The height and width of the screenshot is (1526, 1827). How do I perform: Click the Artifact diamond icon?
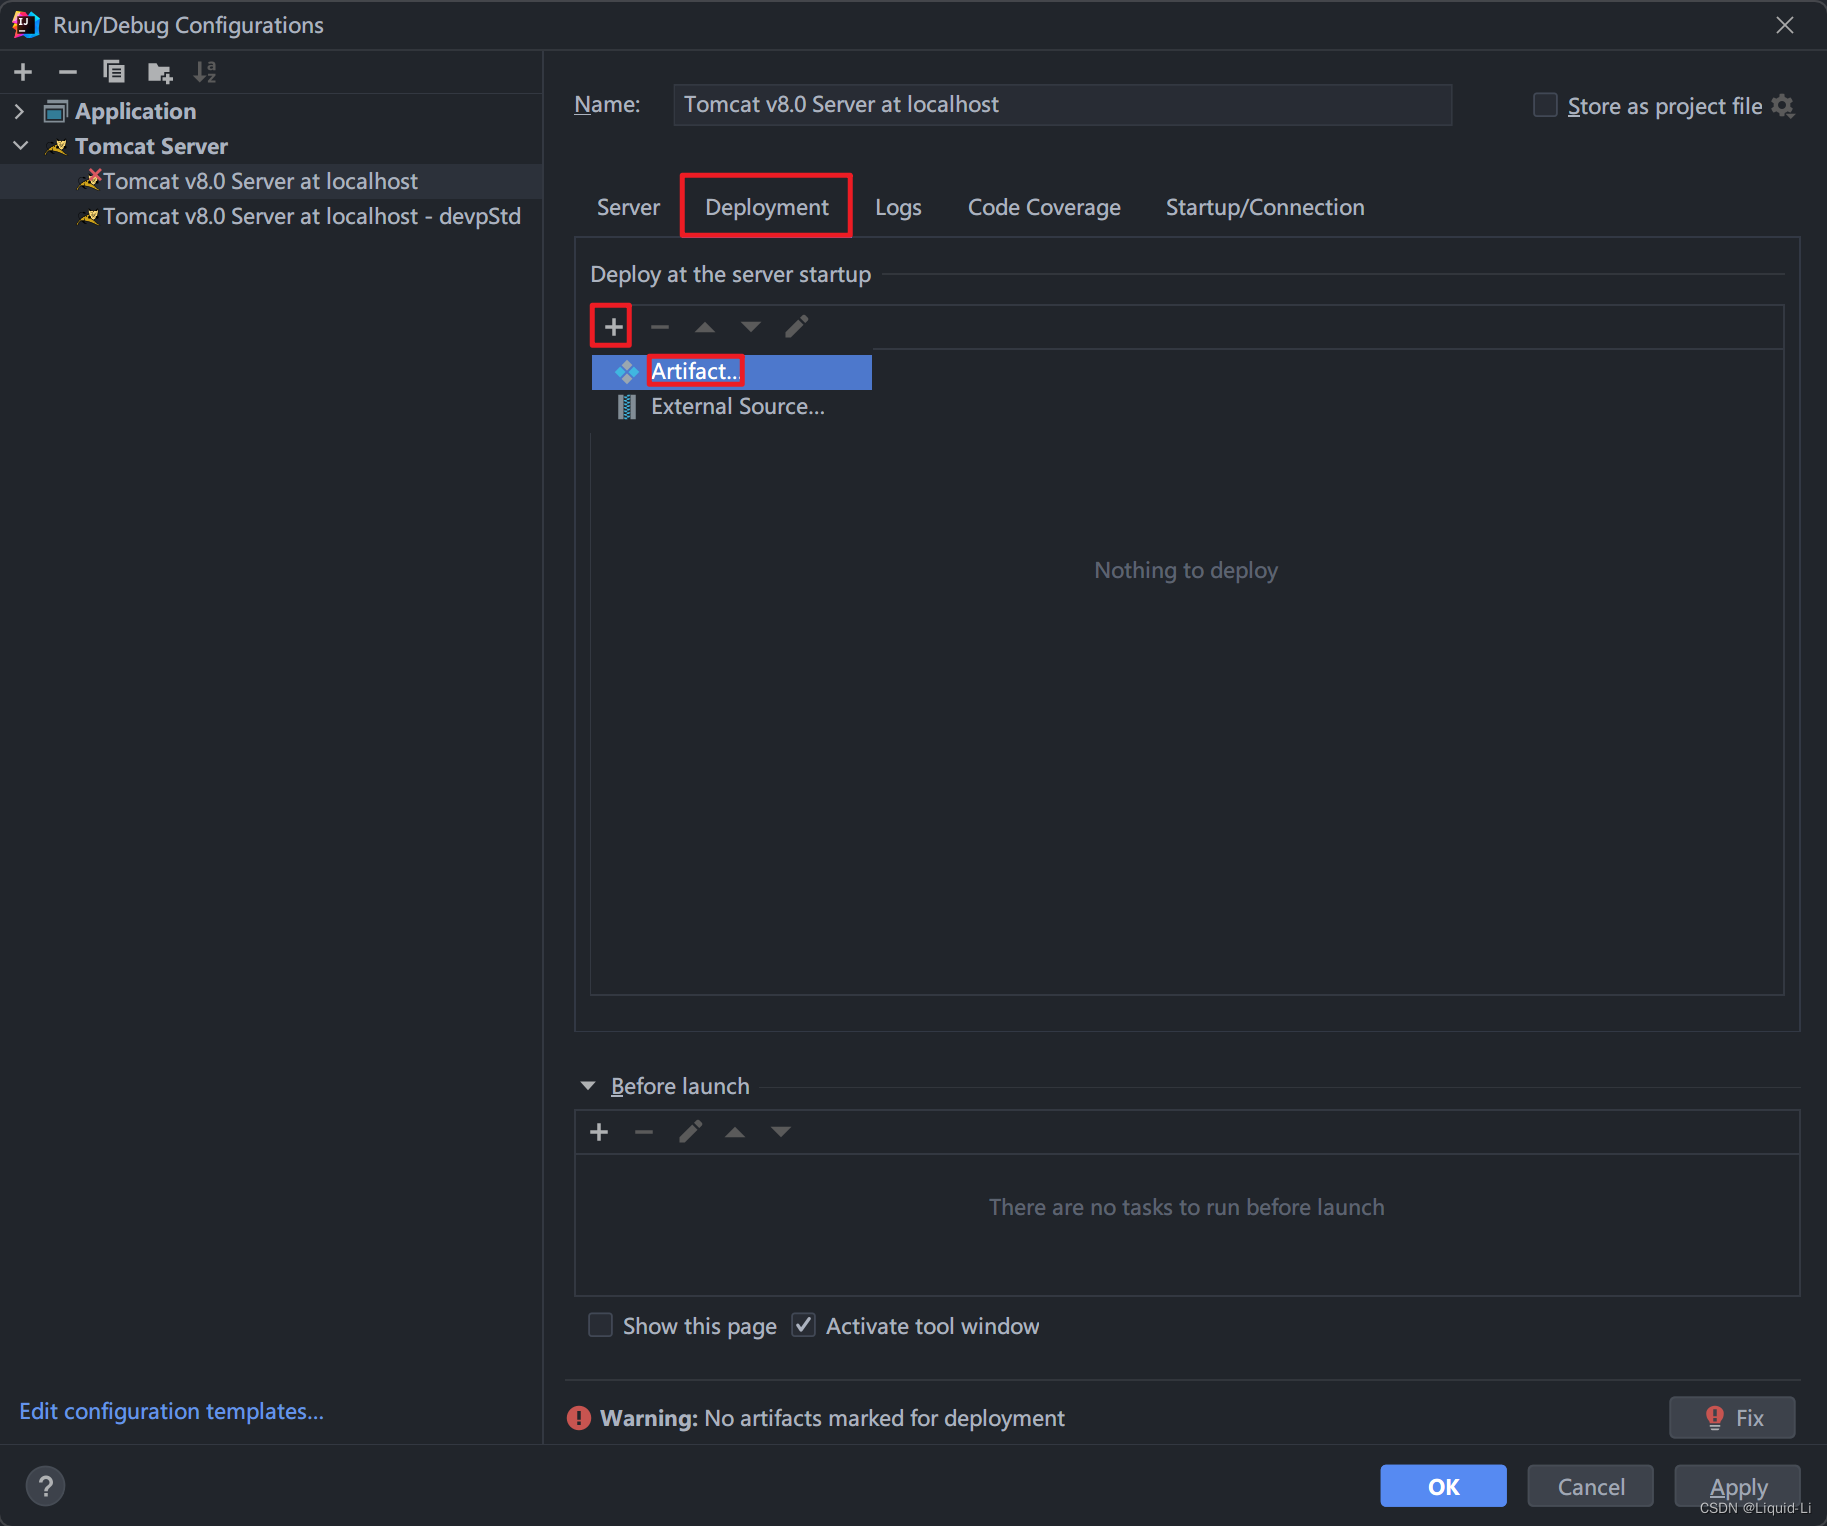click(x=627, y=372)
